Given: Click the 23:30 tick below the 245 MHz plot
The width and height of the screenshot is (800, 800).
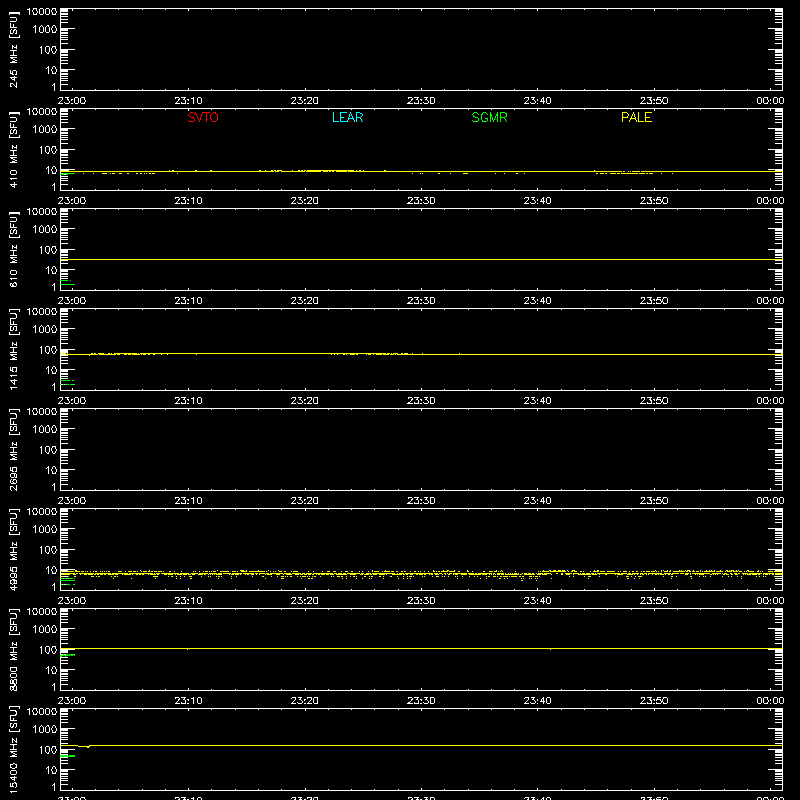Looking at the screenshot, I should coord(421,101).
